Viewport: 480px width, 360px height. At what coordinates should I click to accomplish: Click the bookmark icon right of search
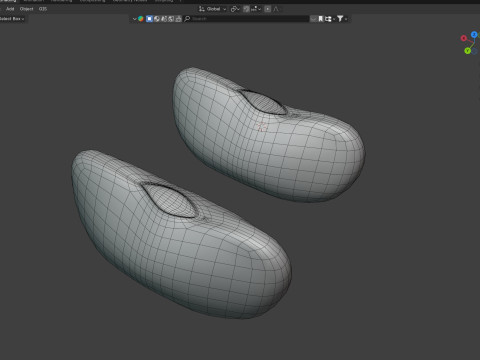point(321,19)
